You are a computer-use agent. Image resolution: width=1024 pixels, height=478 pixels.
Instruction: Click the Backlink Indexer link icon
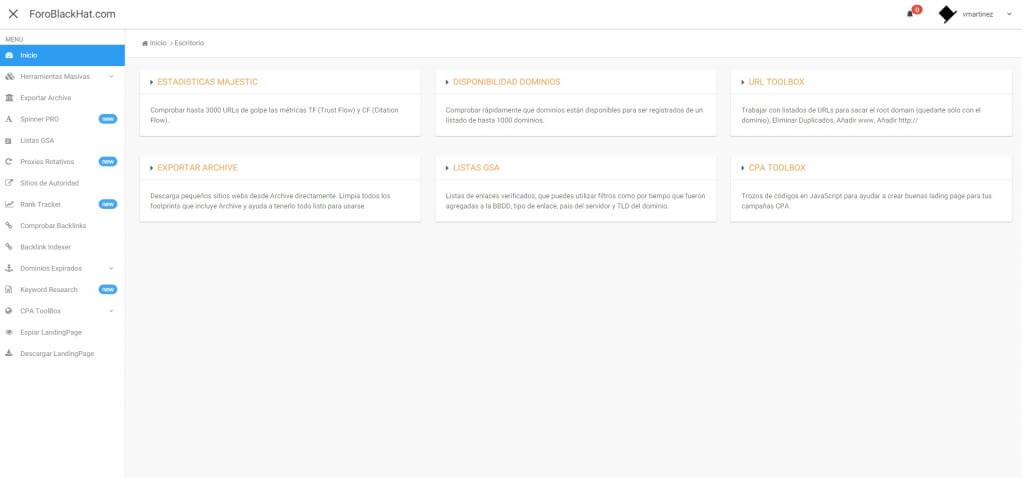(x=9, y=247)
